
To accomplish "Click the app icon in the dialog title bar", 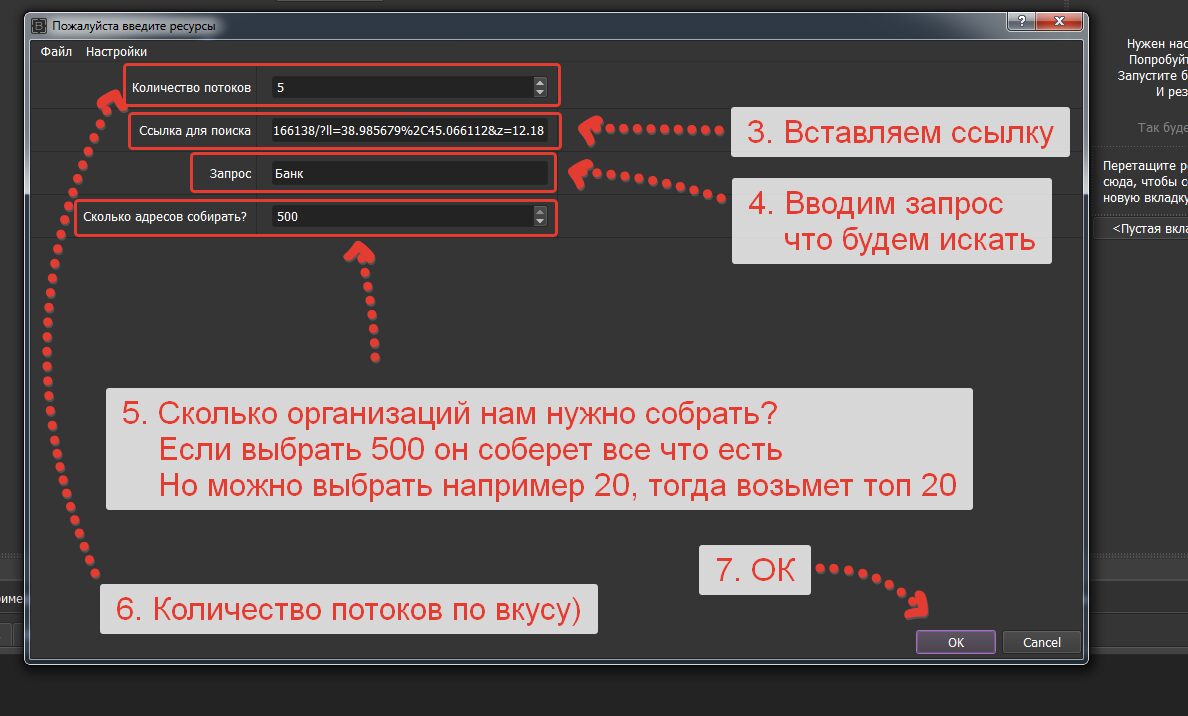I will click(39, 25).
